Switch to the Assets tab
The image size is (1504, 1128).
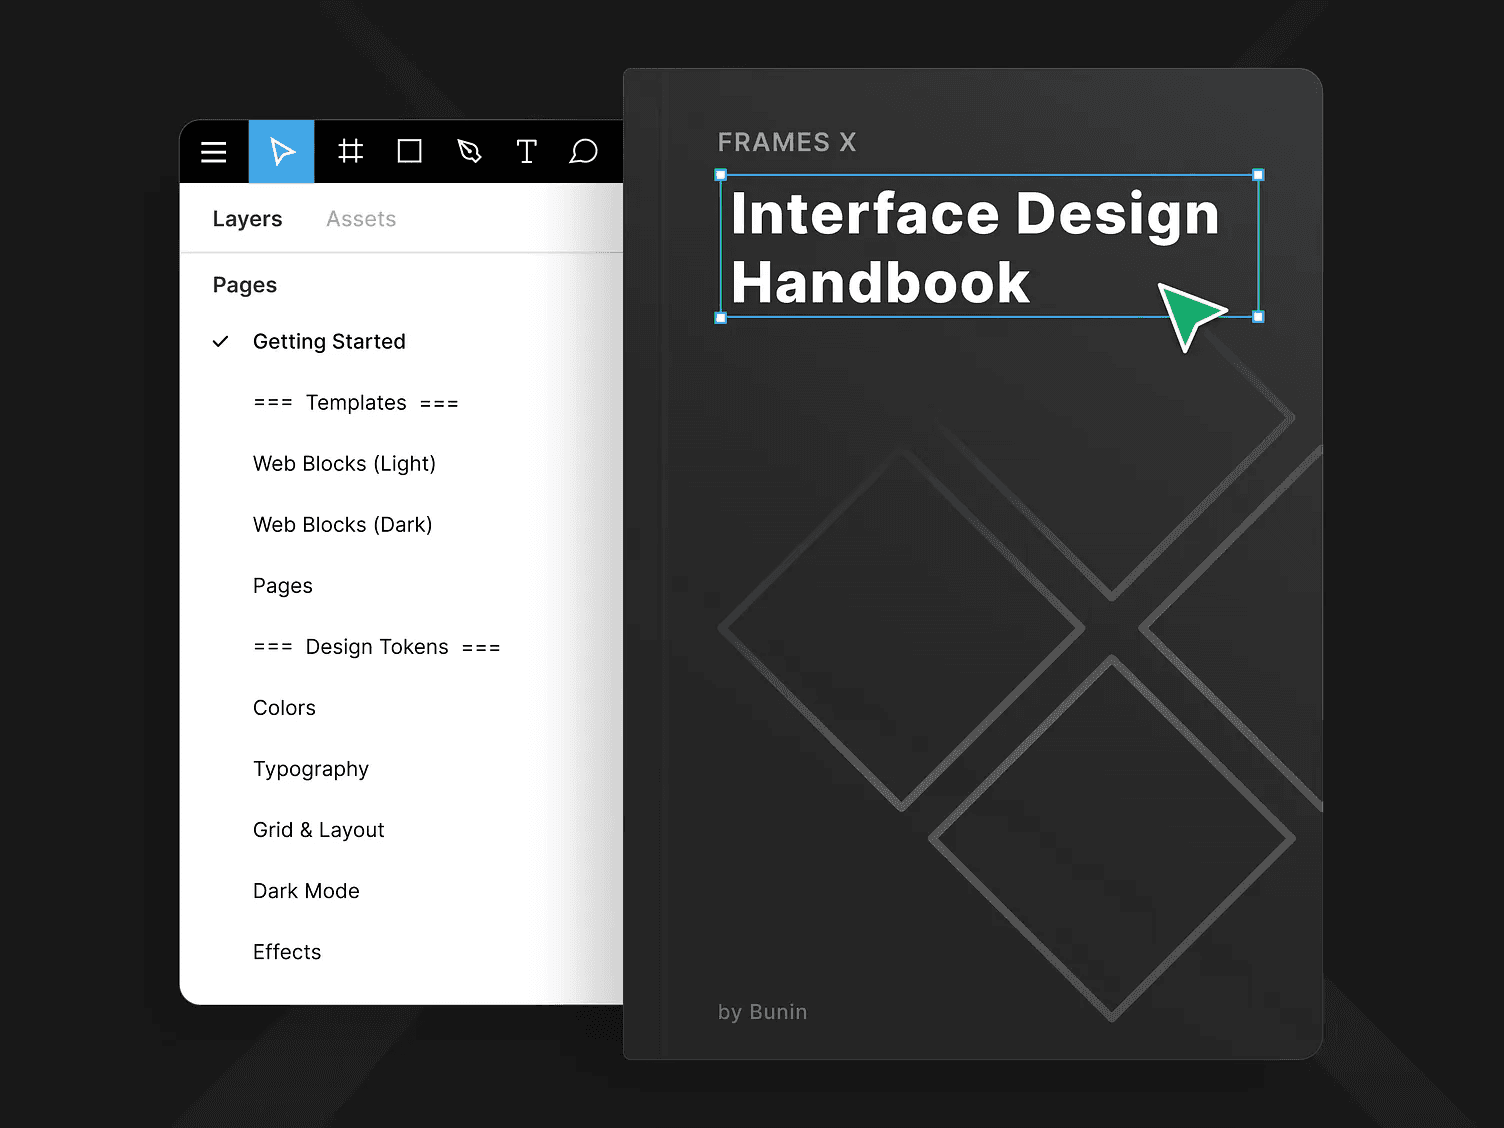(x=360, y=218)
